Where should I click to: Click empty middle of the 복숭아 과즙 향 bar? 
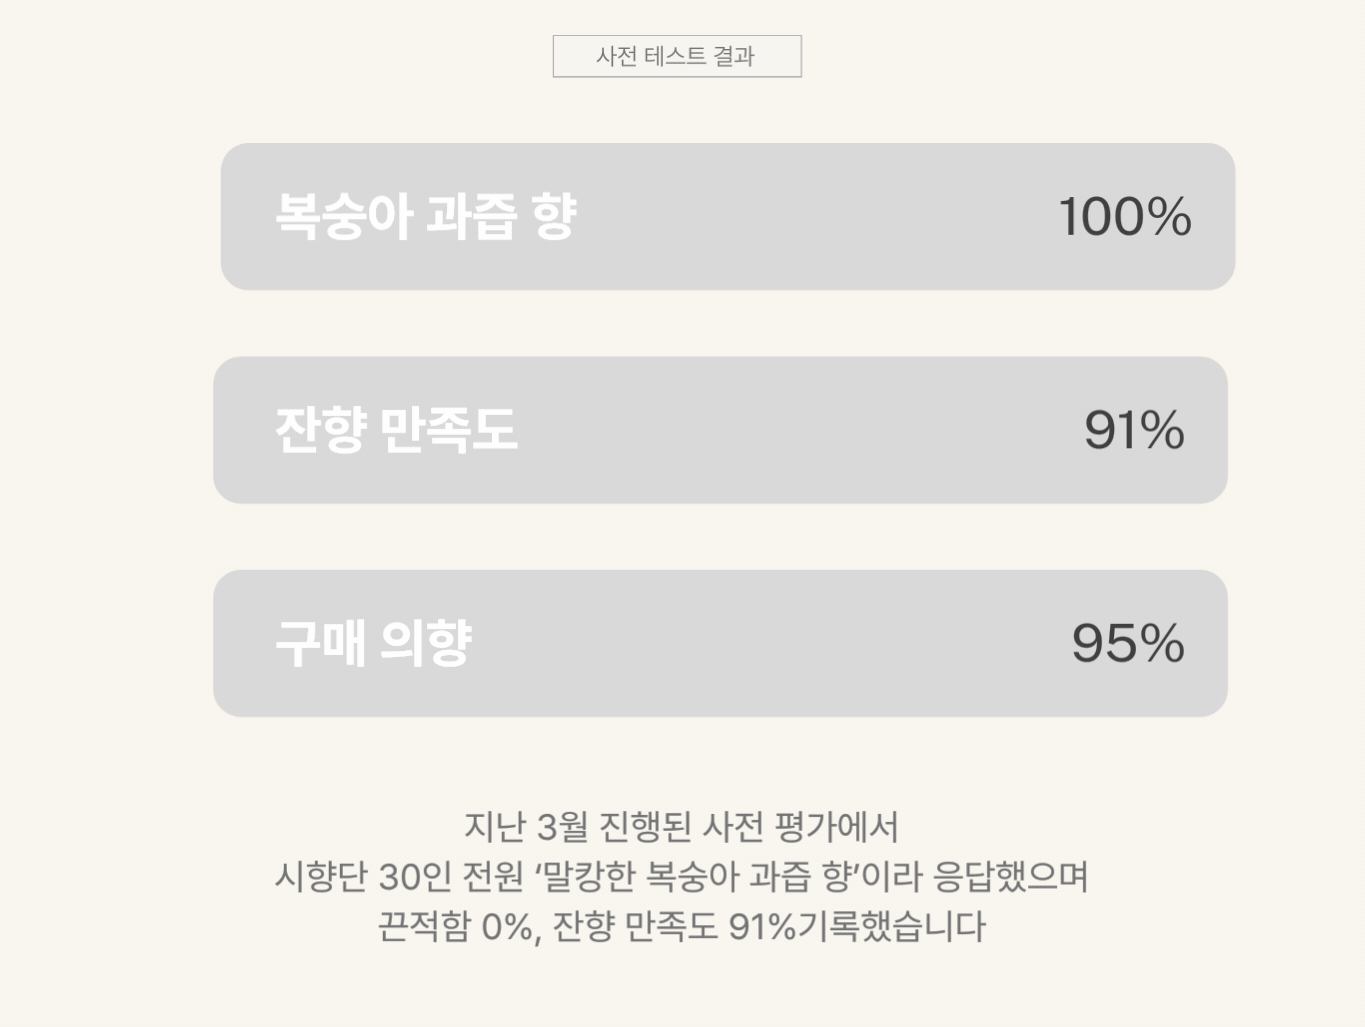click(x=810, y=217)
